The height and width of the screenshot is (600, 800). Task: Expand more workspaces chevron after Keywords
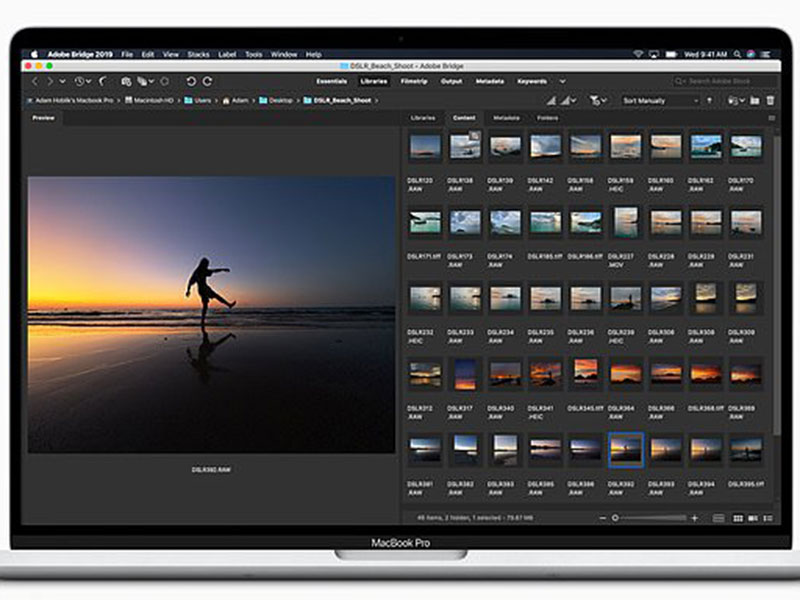click(x=562, y=82)
